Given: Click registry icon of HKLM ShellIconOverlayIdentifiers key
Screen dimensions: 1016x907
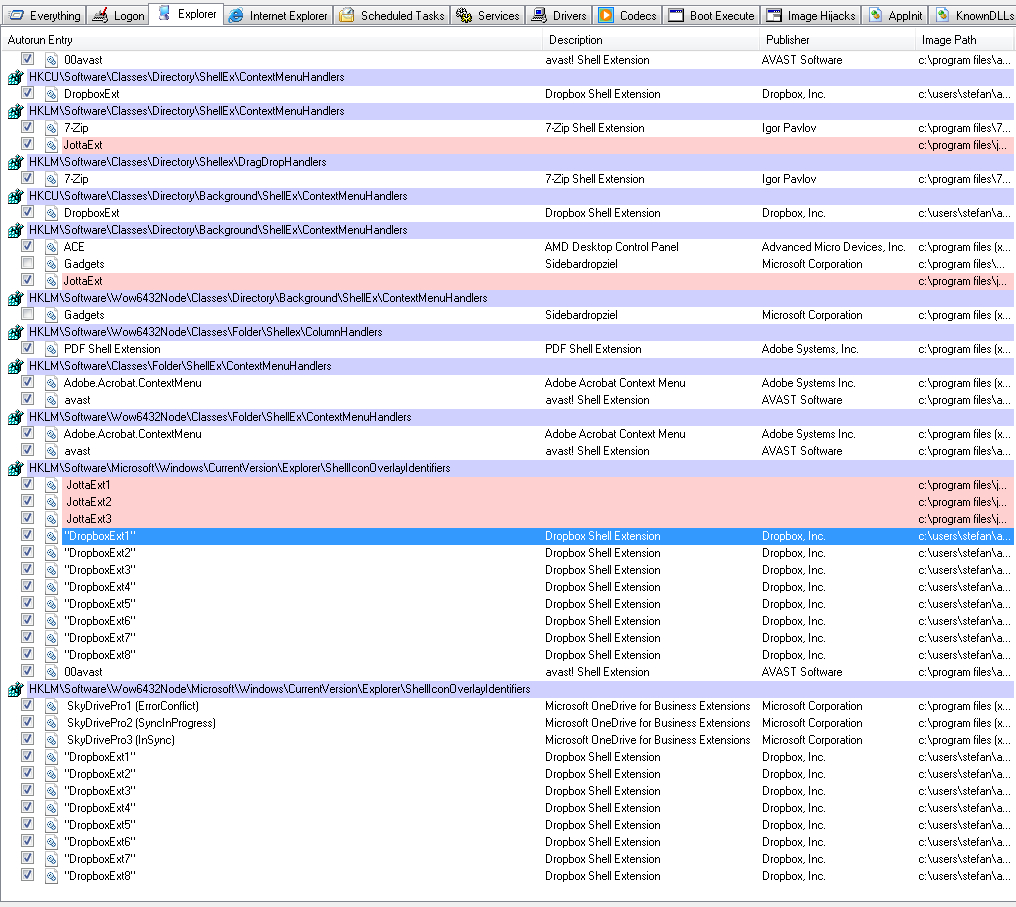Looking at the screenshot, I should (16, 468).
